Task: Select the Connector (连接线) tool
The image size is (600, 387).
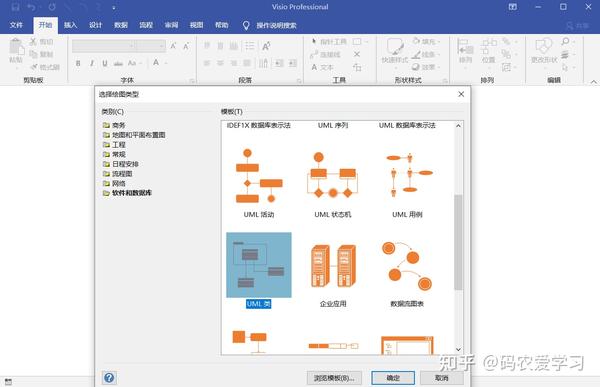Action: [325, 54]
